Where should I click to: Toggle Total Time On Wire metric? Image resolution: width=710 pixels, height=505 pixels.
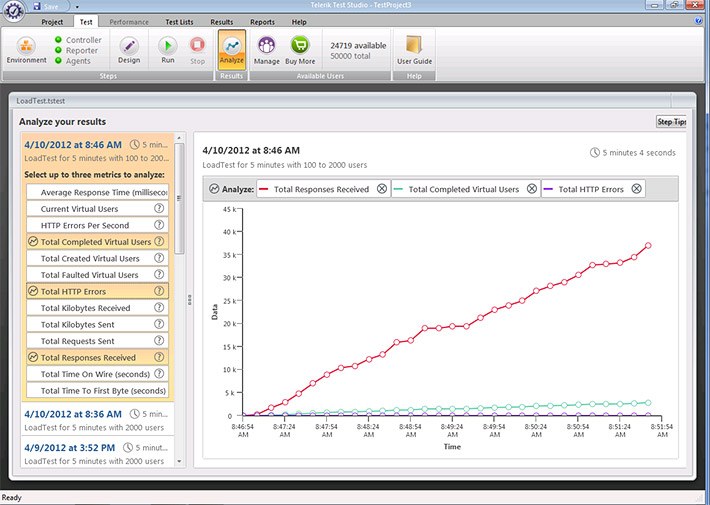coord(97,374)
